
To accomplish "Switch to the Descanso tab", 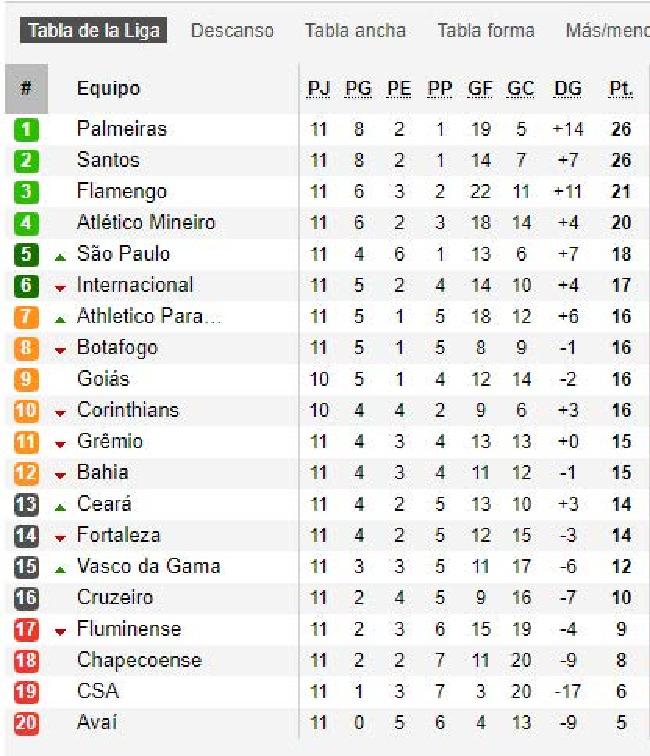I will [232, 30].
